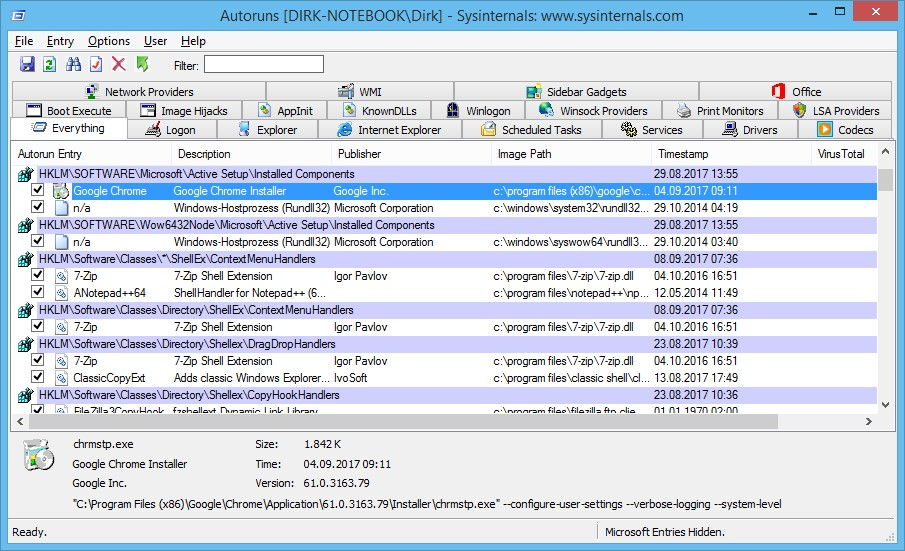The height and width of the screenshot is (551, 905).
Task: Sort by the Autorun Entry column header
Action: point(91,154)
